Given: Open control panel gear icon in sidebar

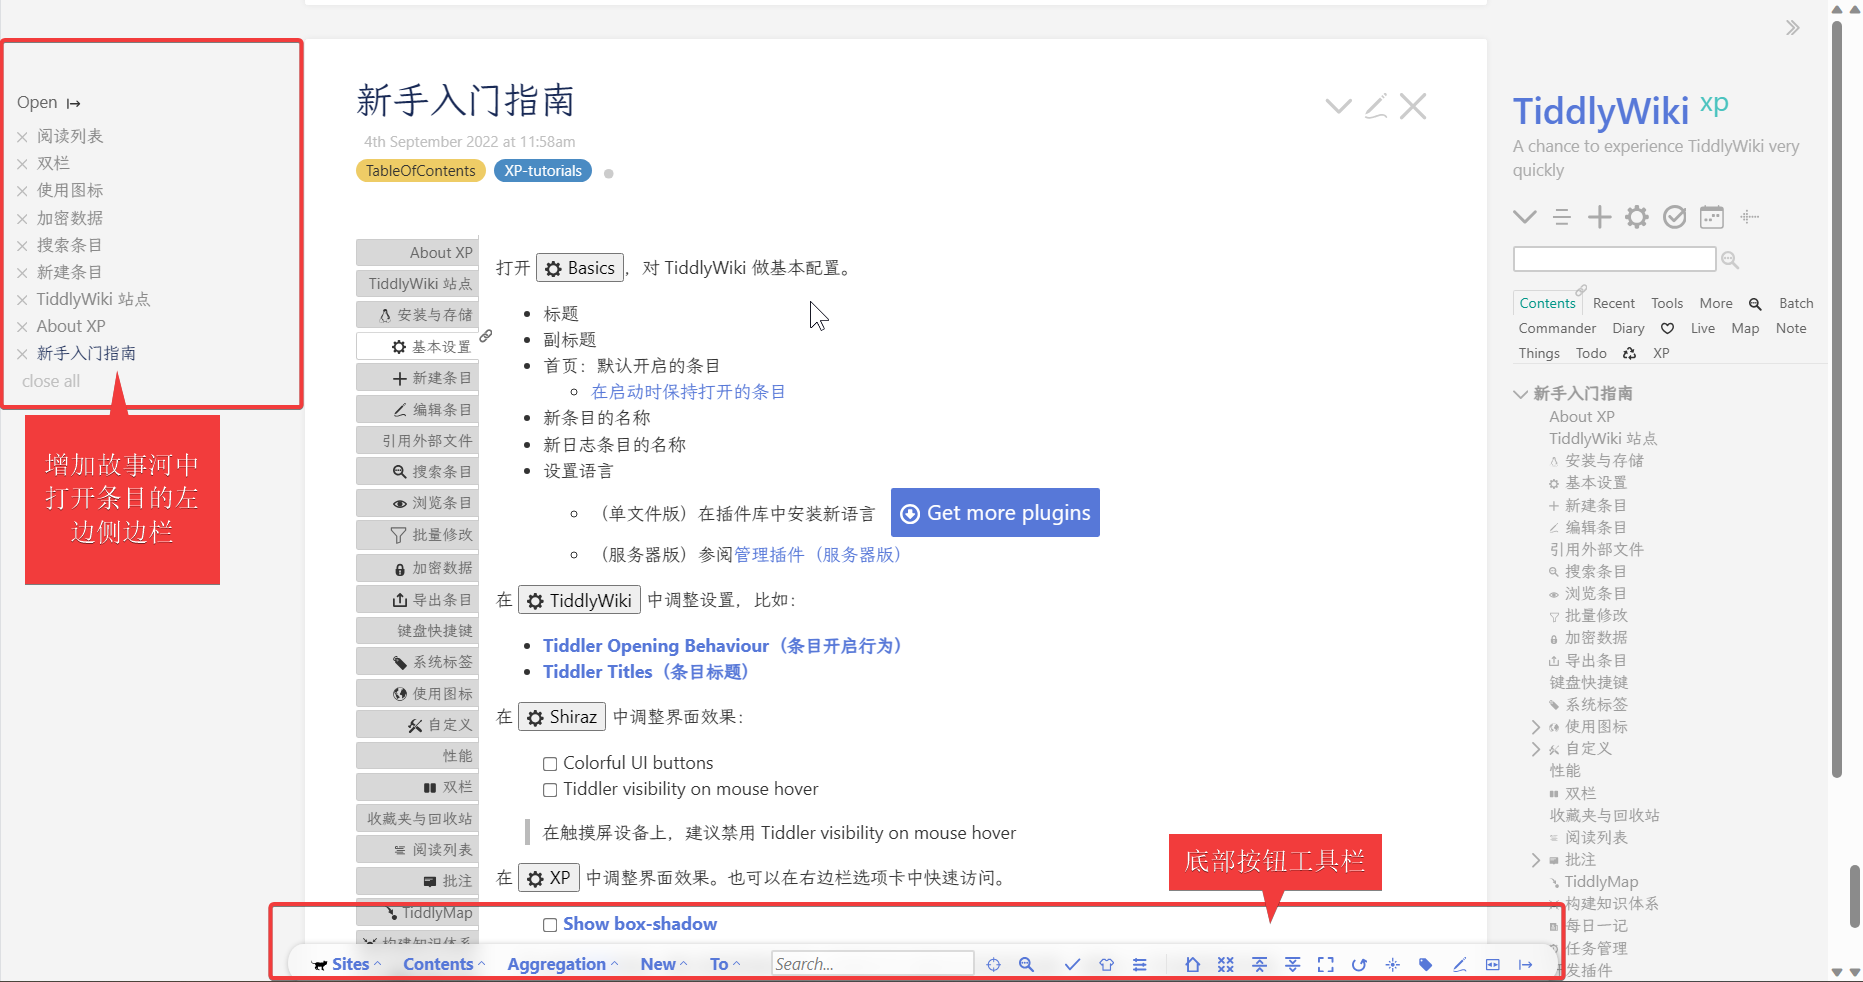Looking at the screenshot, I should 1637,217.
